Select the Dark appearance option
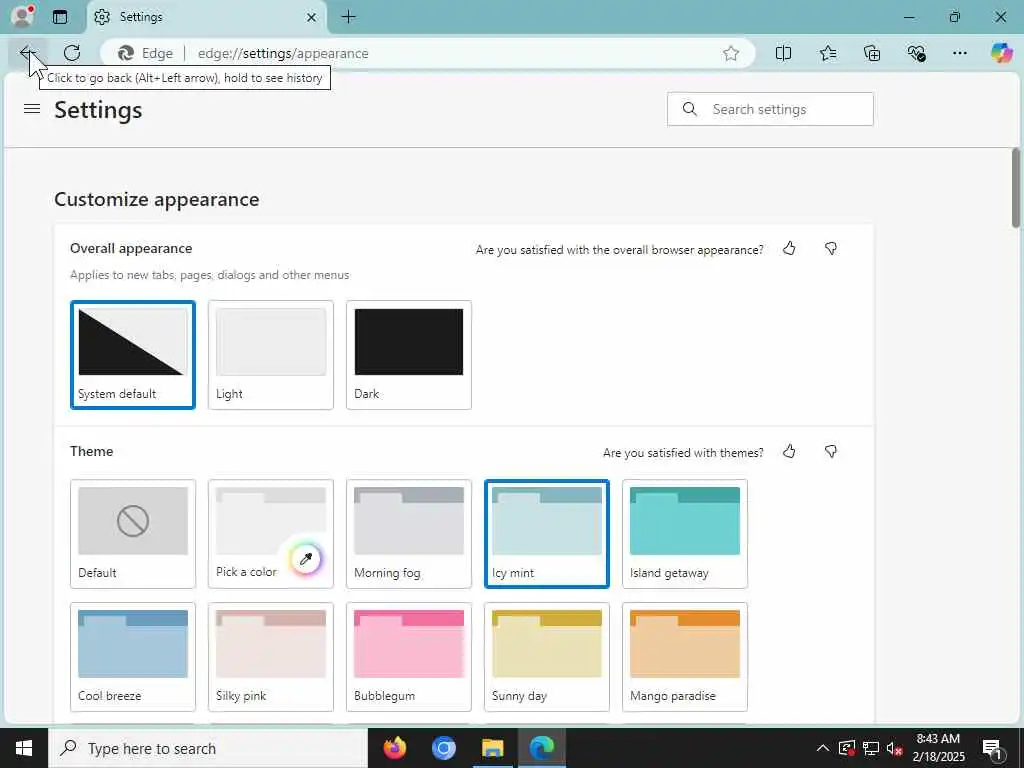Viewport: 1024px width, 768px height. [x=409, y=355]
